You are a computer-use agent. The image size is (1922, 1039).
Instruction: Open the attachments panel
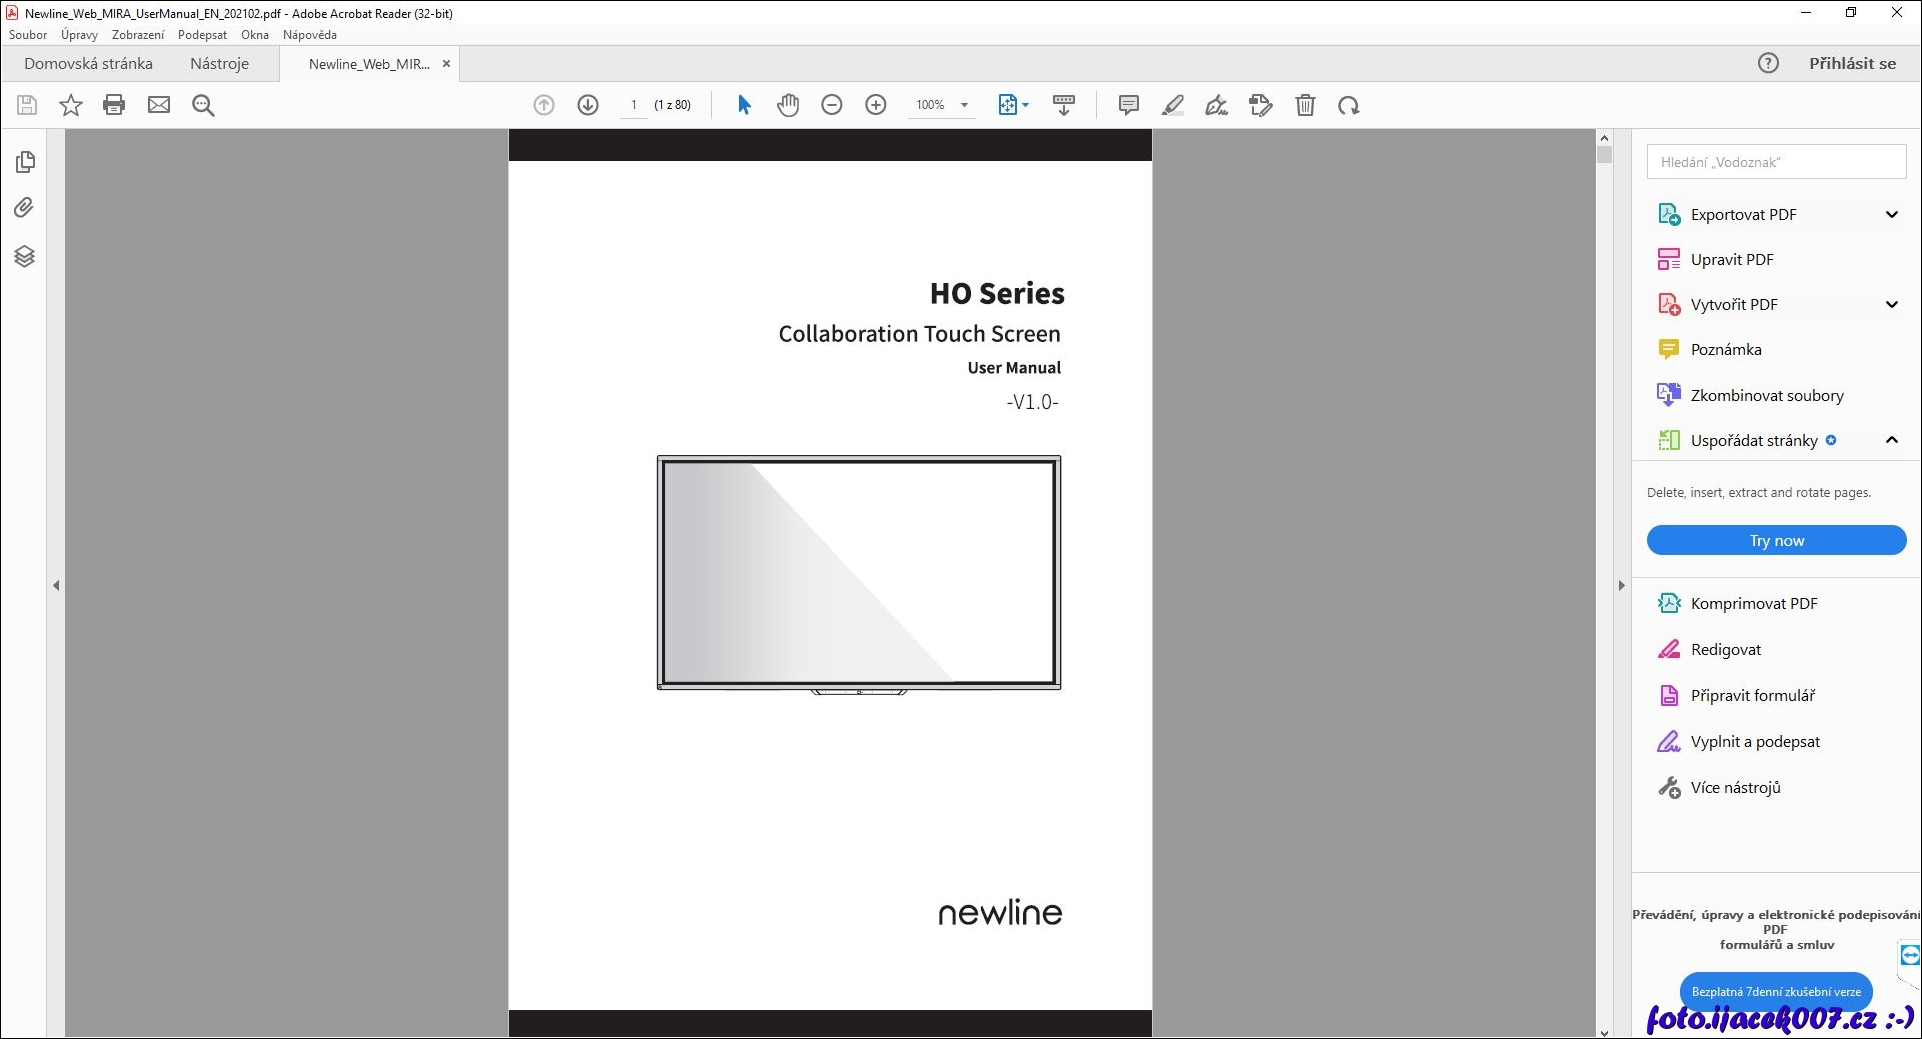[25, 208]
